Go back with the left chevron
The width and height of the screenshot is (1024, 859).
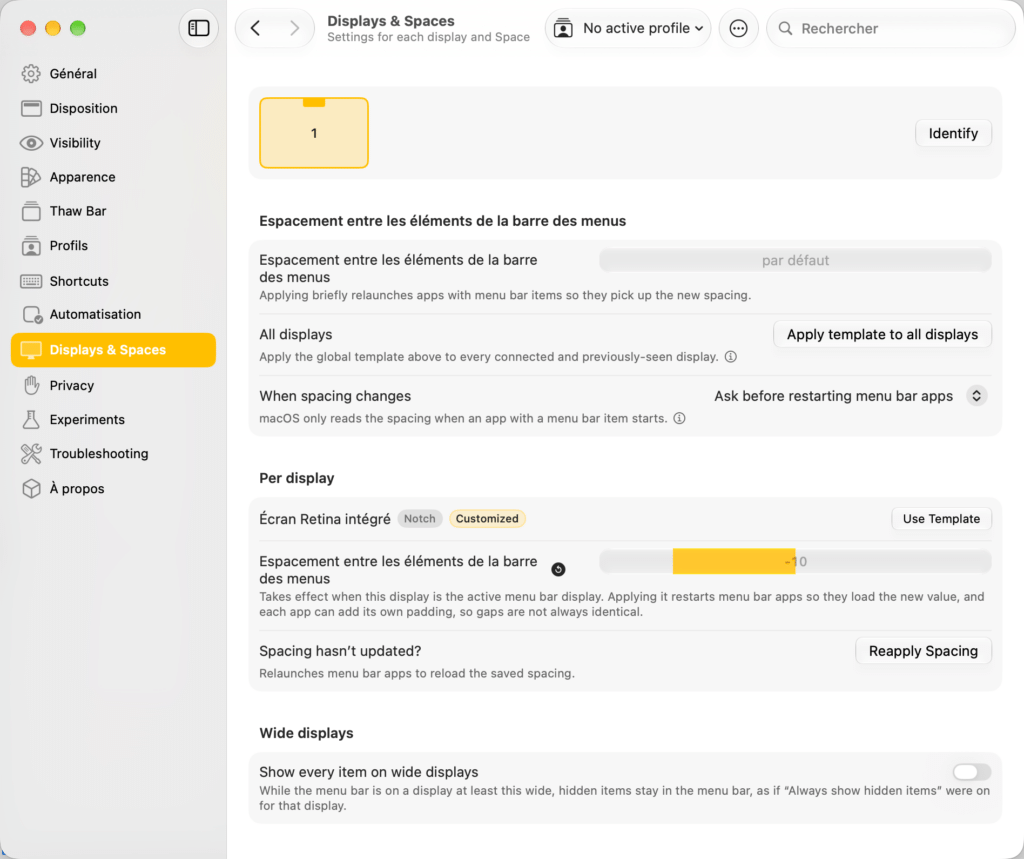coord(255,28)
